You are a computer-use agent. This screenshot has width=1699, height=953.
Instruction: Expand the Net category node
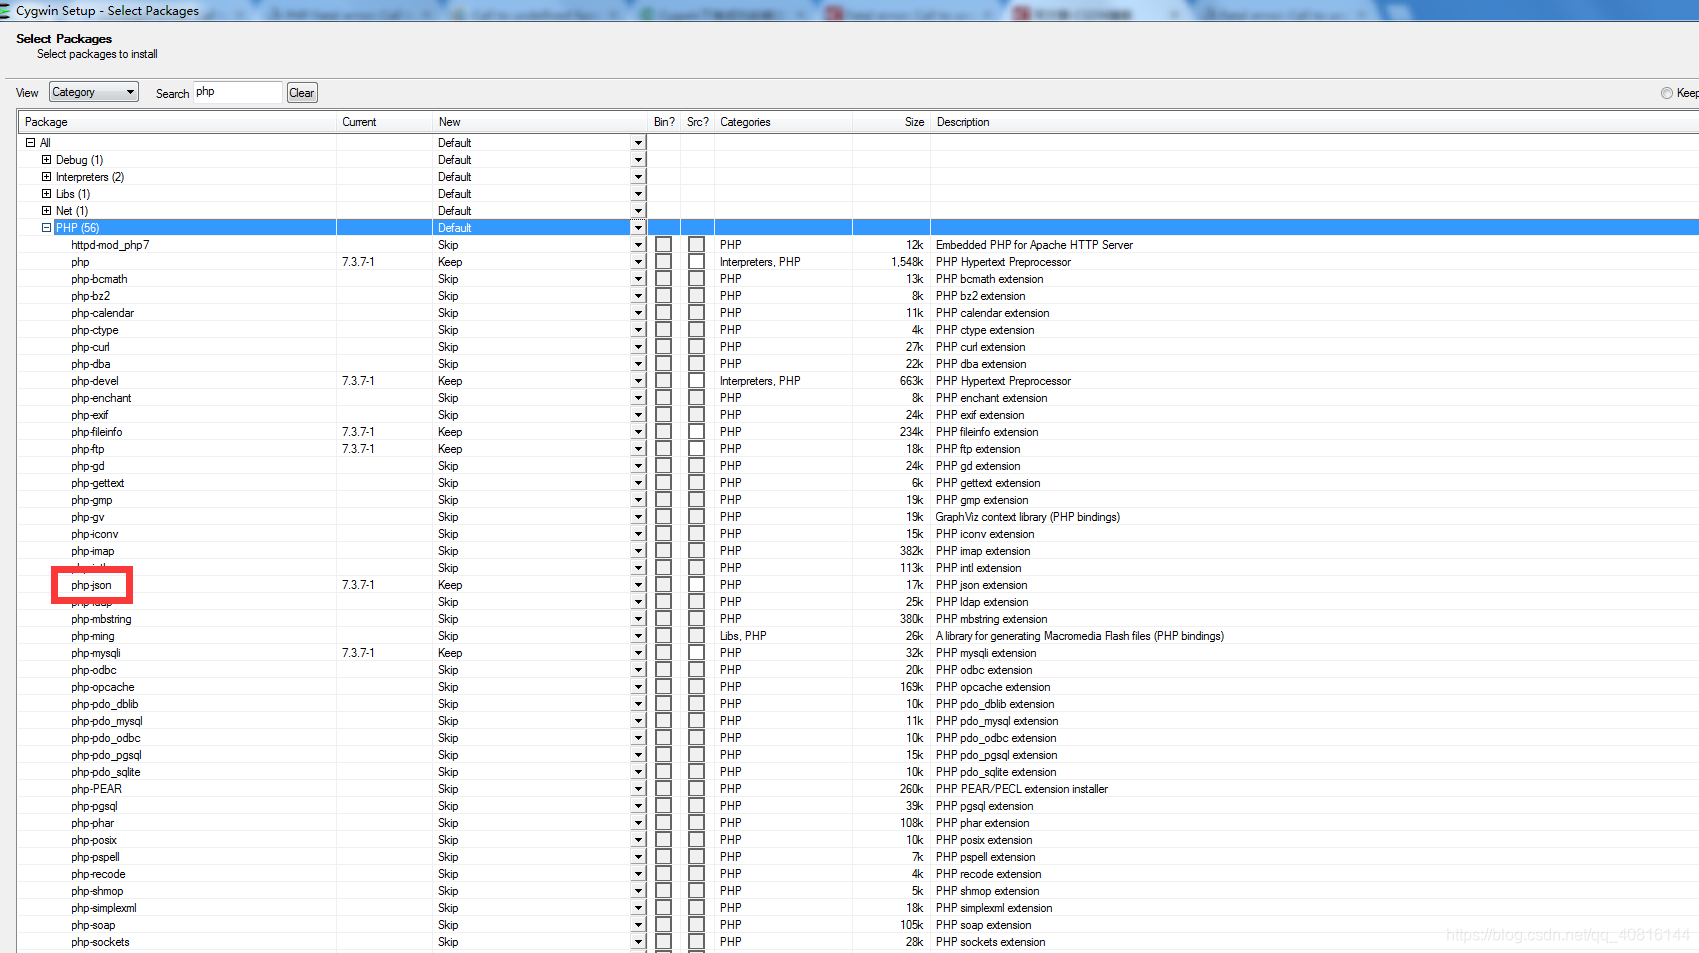[x=46, y=210]
